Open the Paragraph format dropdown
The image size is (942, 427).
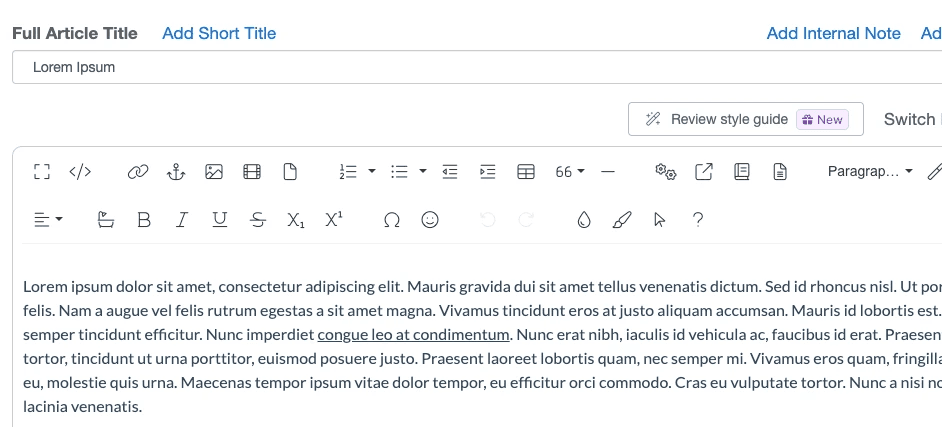(x=870, y=172)
